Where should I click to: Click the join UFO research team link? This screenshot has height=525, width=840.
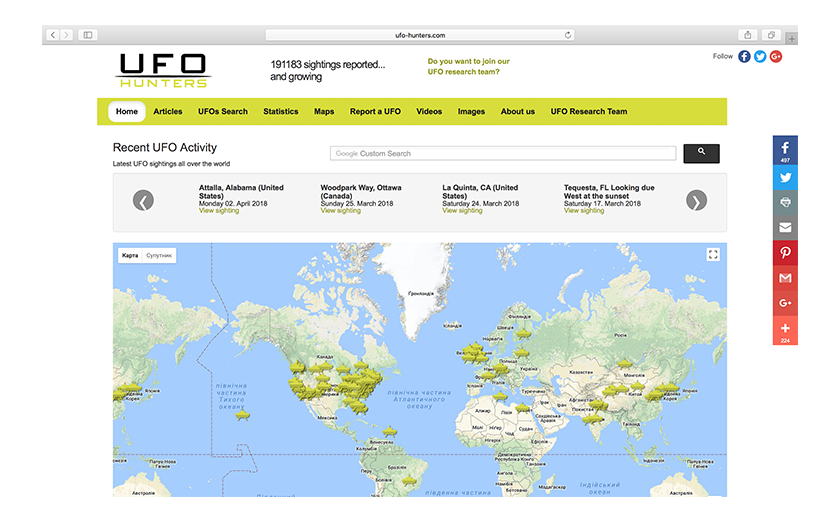(x=468, y=66)
